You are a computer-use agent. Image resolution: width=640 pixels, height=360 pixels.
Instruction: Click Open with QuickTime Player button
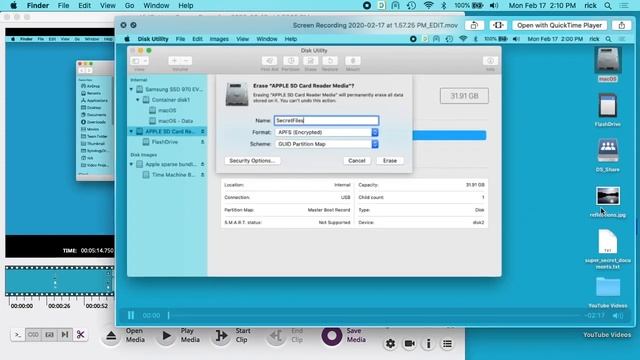559,25
